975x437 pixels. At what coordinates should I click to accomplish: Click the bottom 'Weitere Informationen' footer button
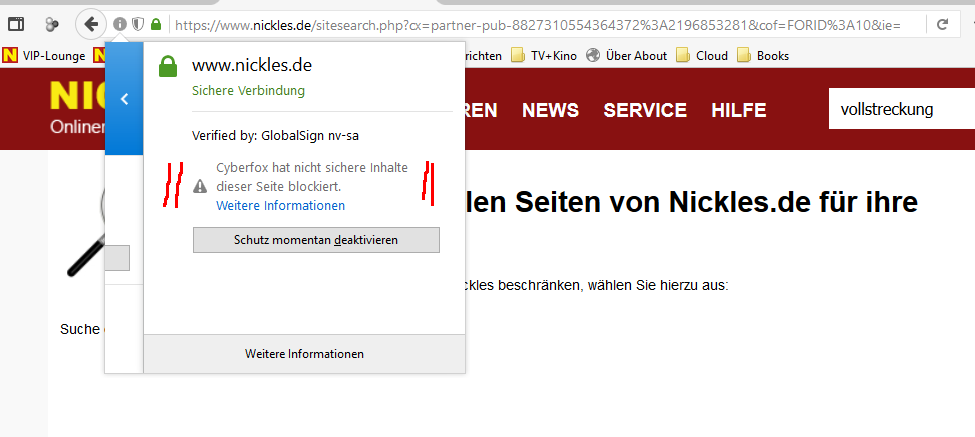pyautogui.click(x=304, y=354)
